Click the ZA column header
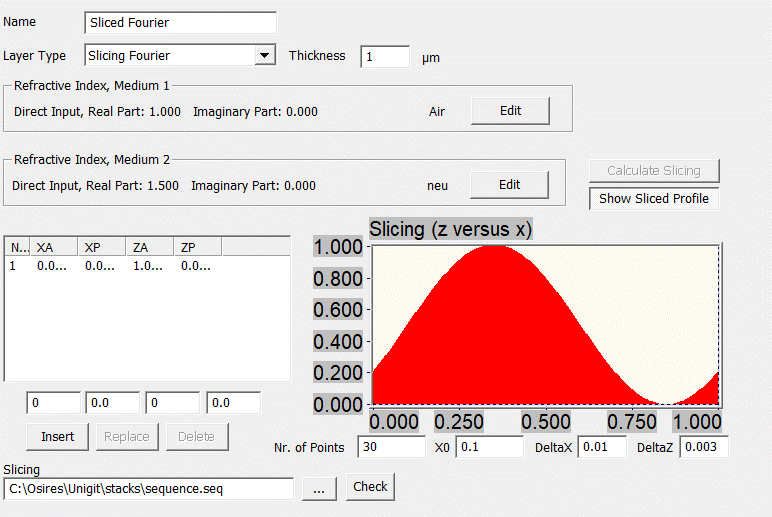Screen dimensions: 772x517 pos(150,247)
